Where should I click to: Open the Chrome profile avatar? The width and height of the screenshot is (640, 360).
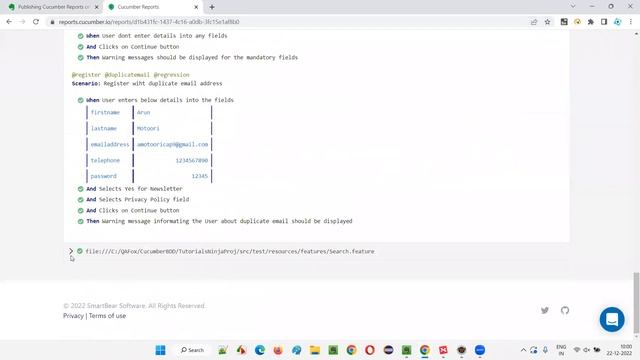[618, 22]
